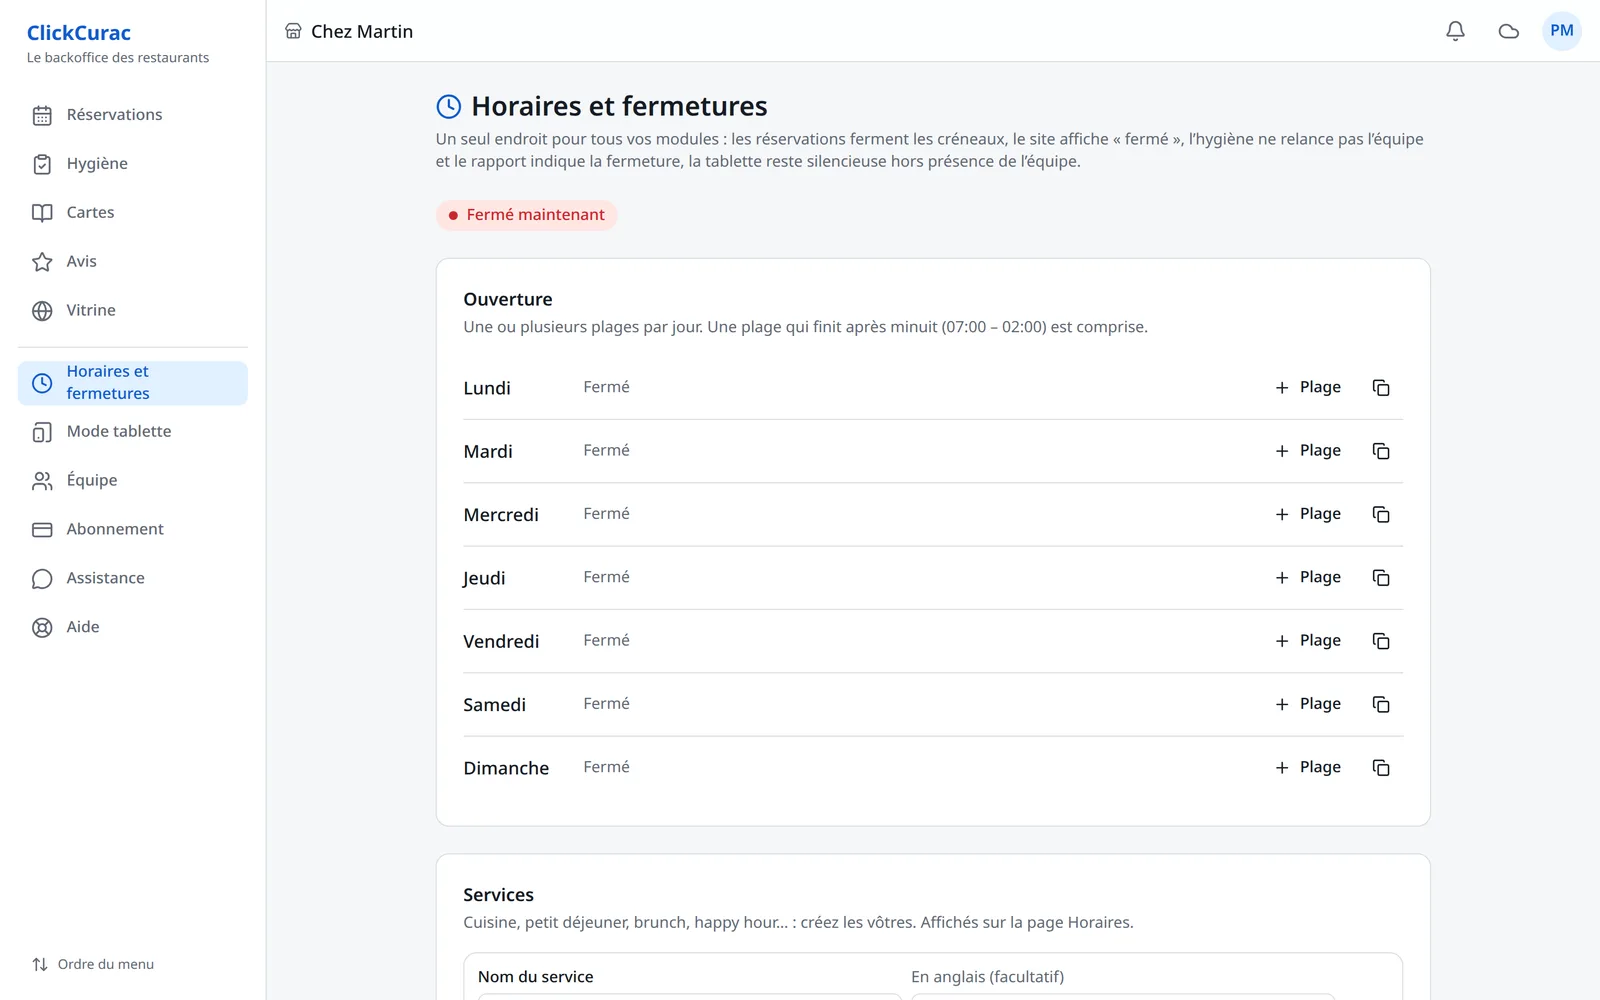1600x1000 pixels.
Task: Click the Hygiène clipboard icon
Action: tap(42, 164)
